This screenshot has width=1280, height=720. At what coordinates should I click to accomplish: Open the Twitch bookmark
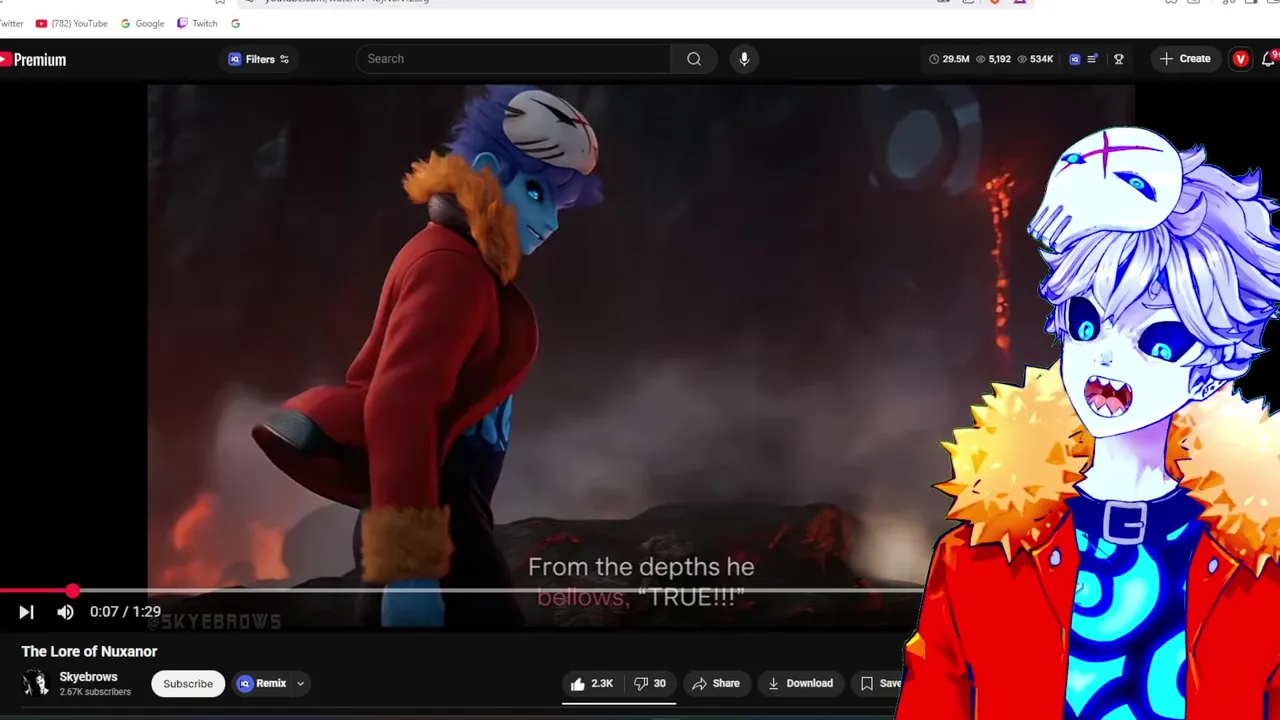click(197, 23)
